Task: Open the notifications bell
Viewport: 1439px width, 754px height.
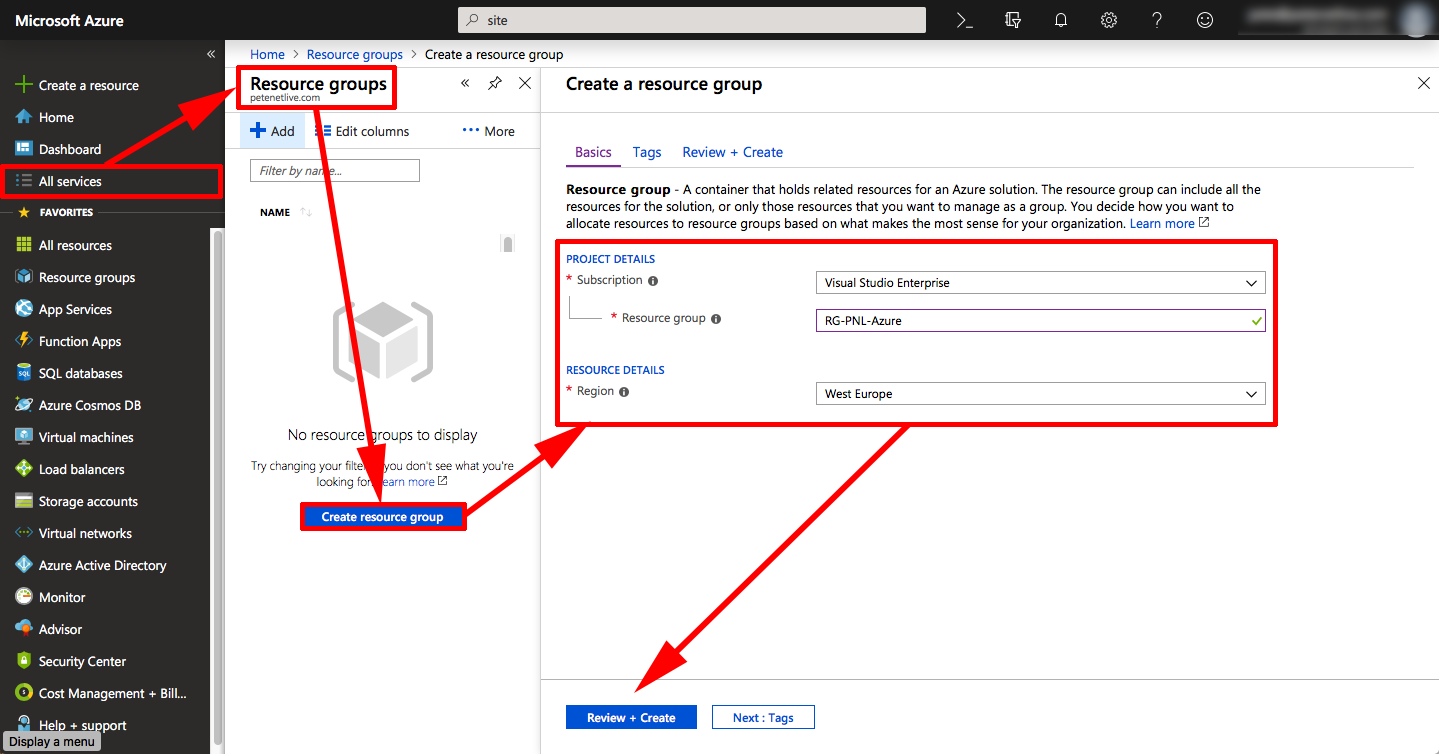Action: [1061, 20]
